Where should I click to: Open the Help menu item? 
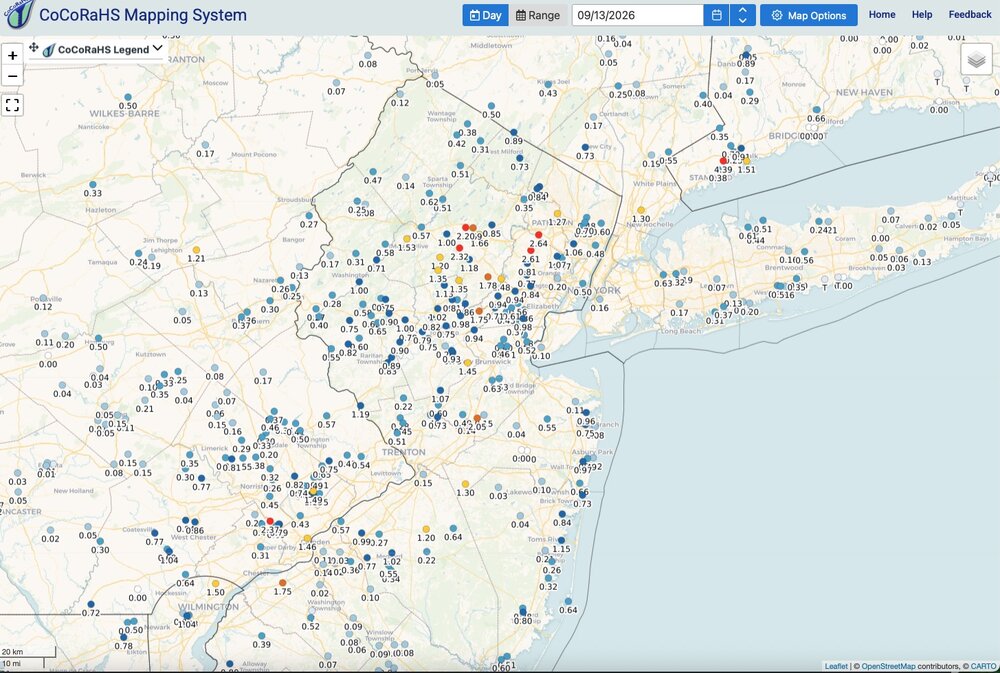point(922,15)
